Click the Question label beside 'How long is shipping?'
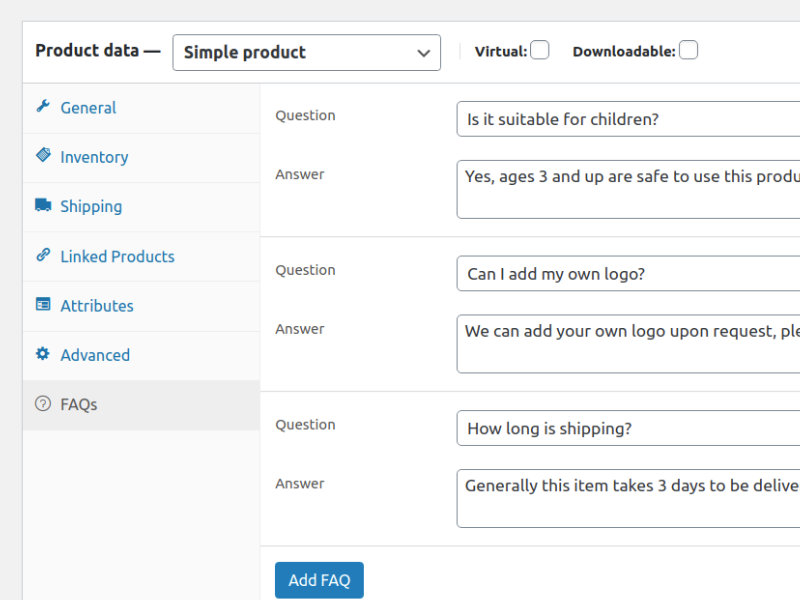Screen dimensions: 800x600 305,425
